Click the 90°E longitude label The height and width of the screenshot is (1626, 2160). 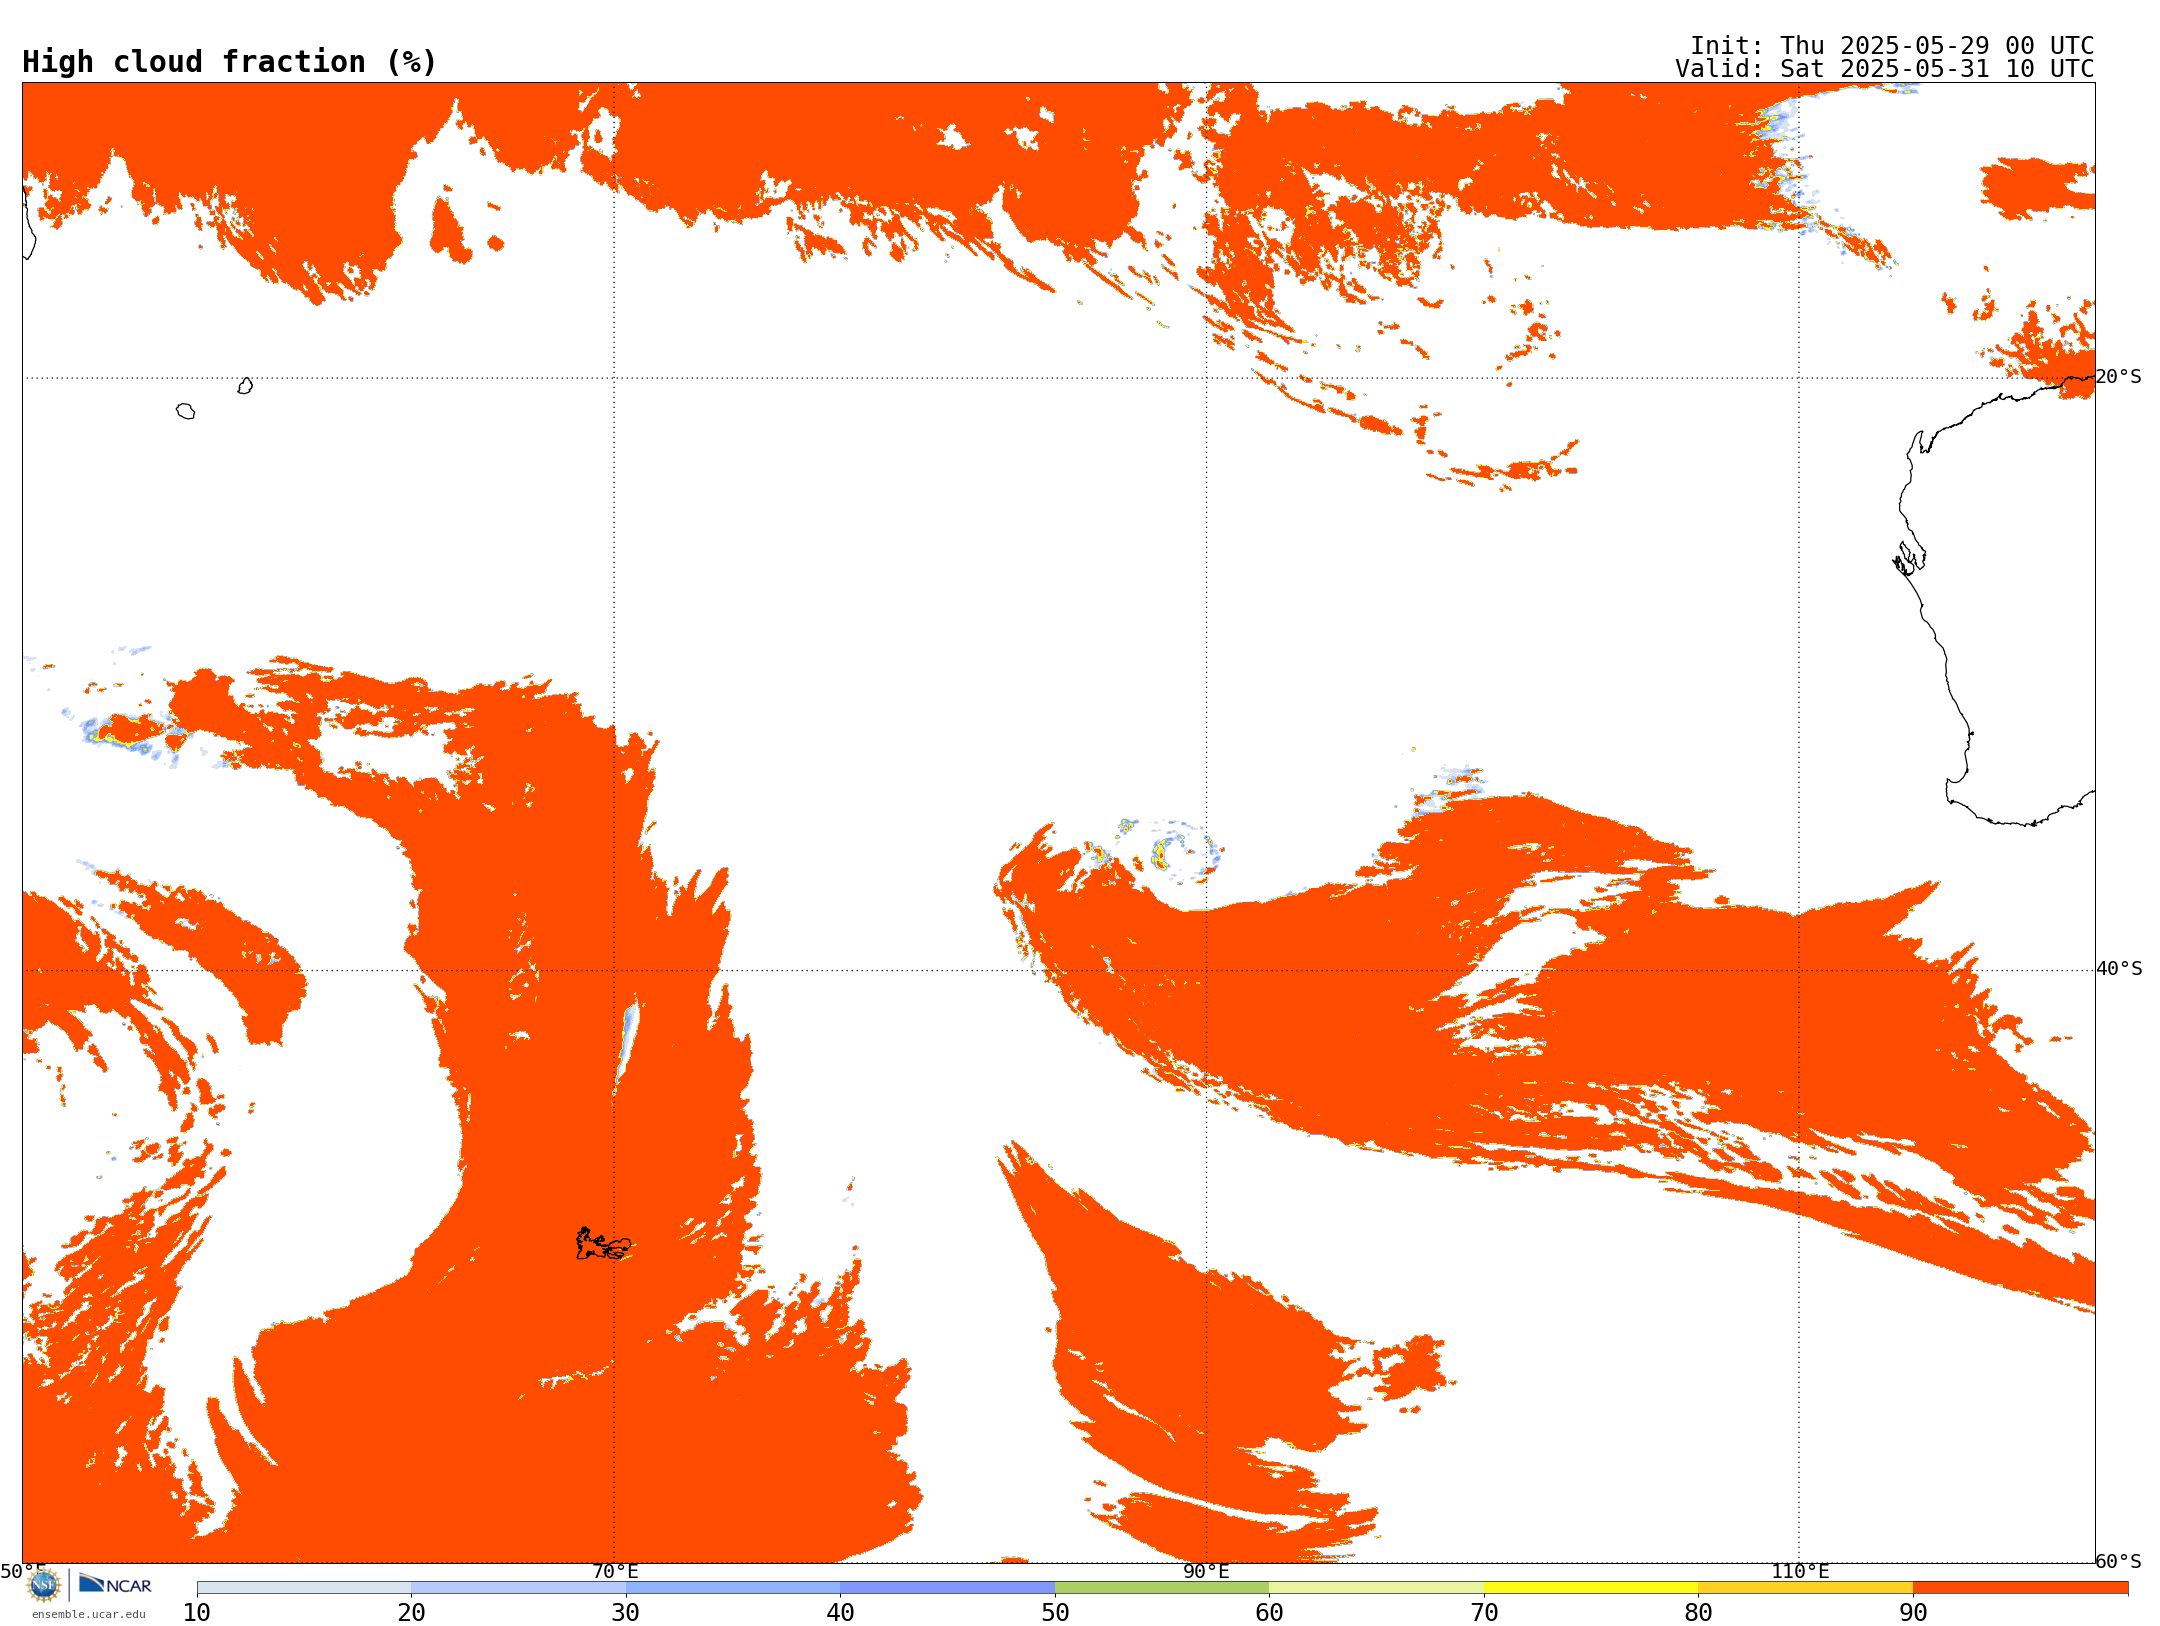click(x=1206, y=1571)
